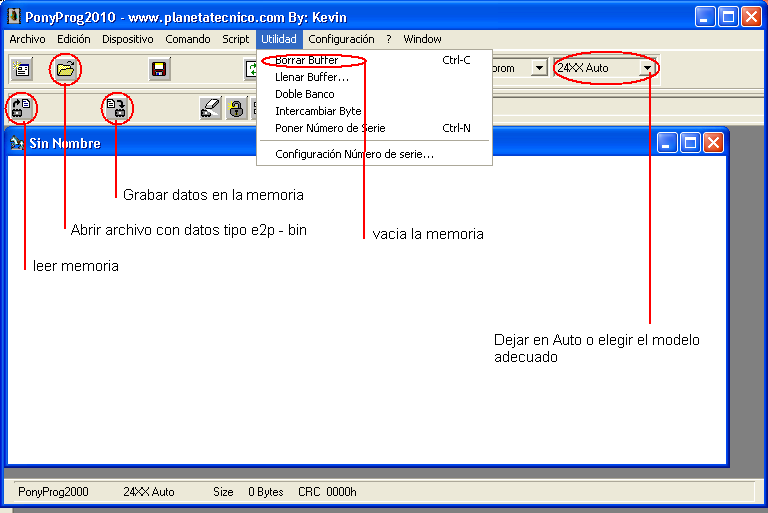Select Borrar Buffer from the menu
The image size is (768, 513).
[x=306, y=60]
